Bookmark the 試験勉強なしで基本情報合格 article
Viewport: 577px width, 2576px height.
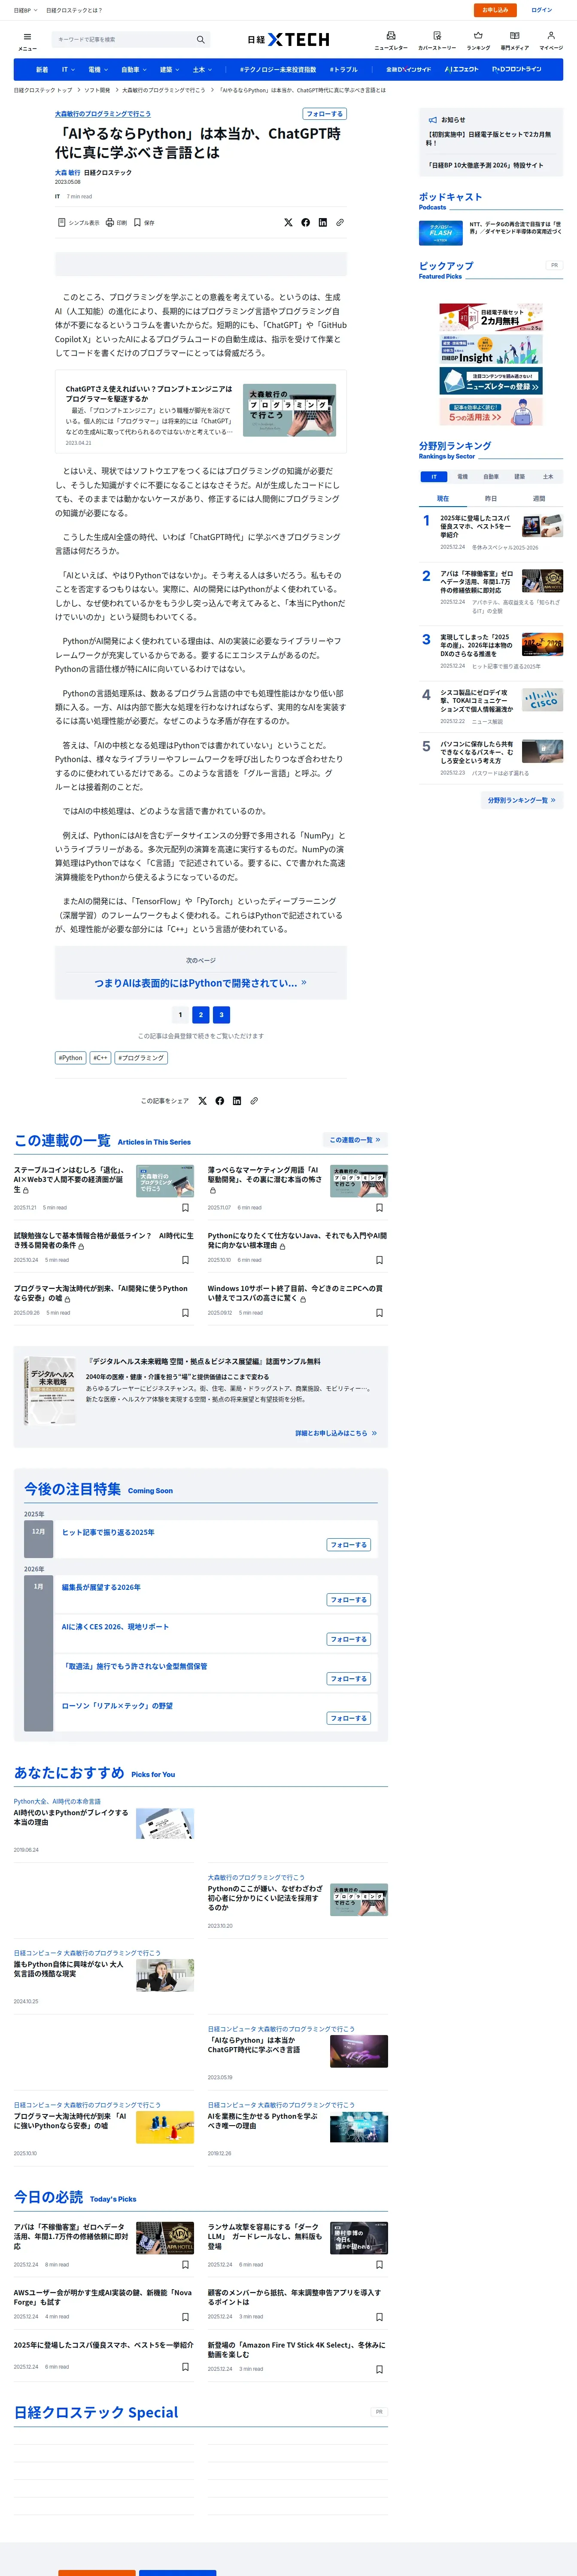[x=185, y=1260]
